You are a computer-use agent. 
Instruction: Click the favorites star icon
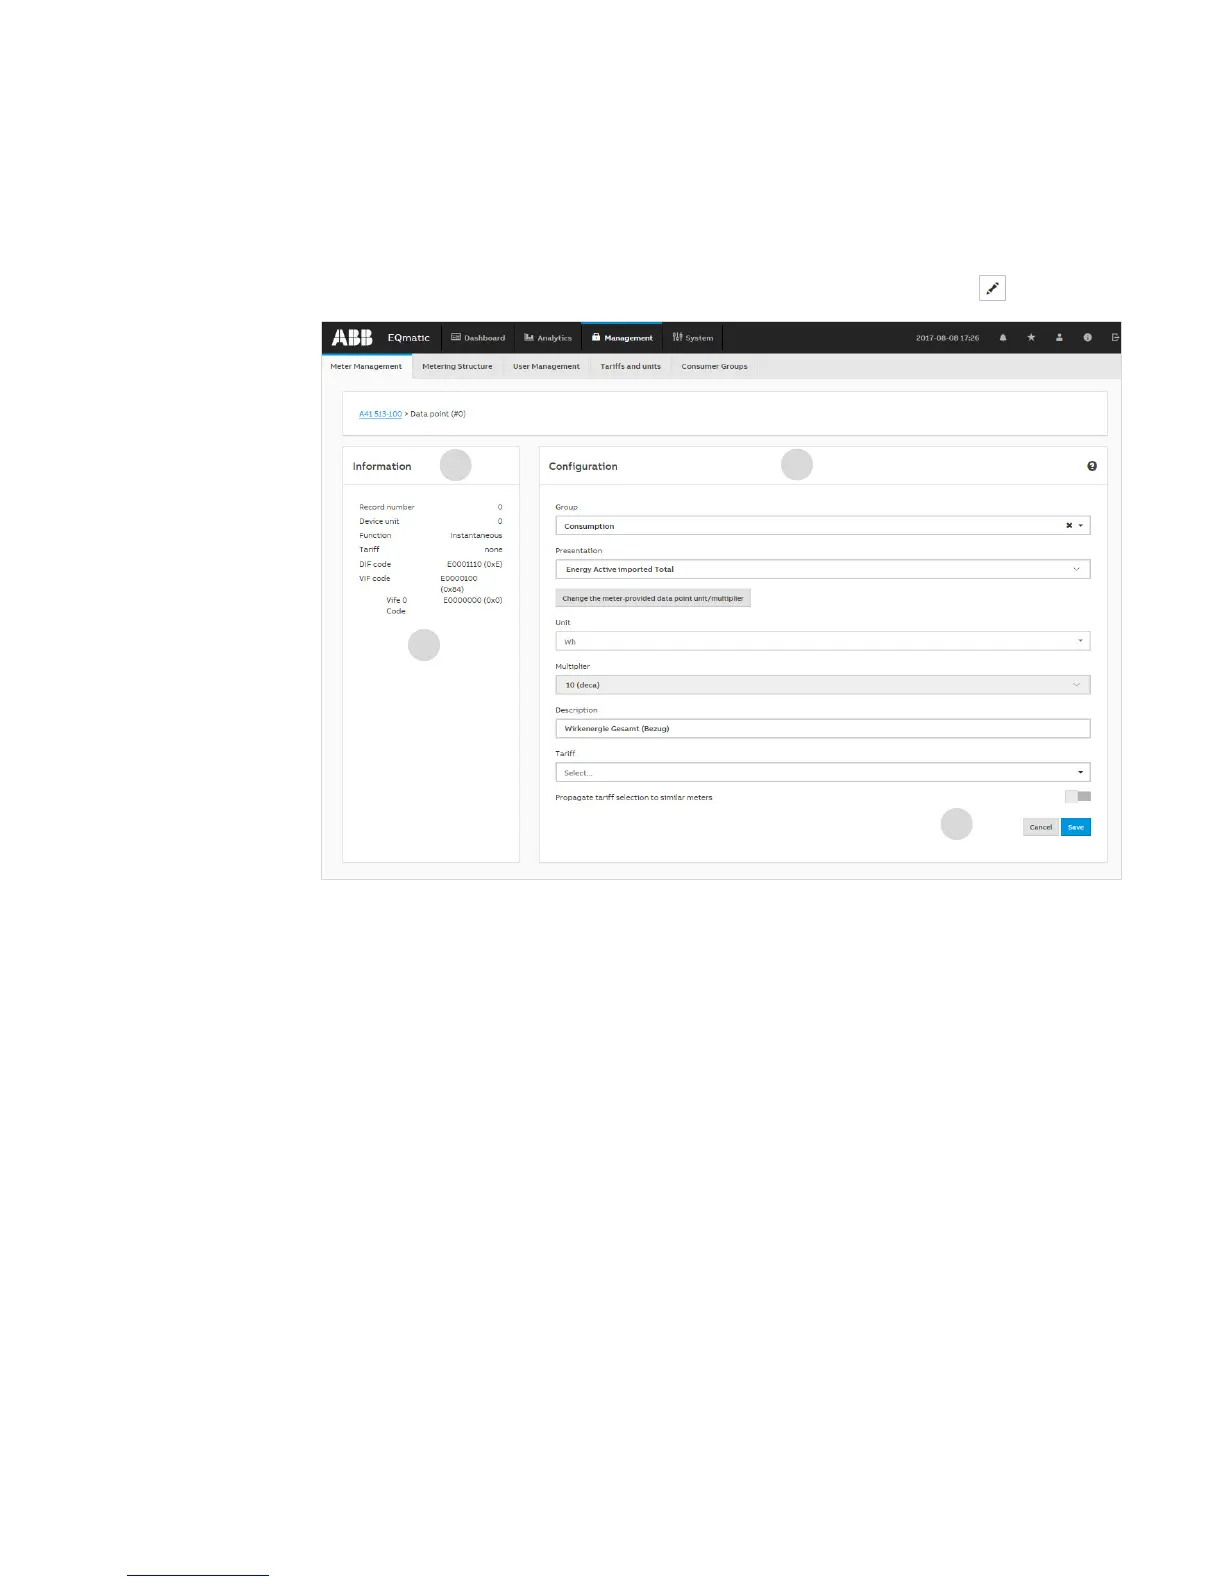(x=1031, y=338)
